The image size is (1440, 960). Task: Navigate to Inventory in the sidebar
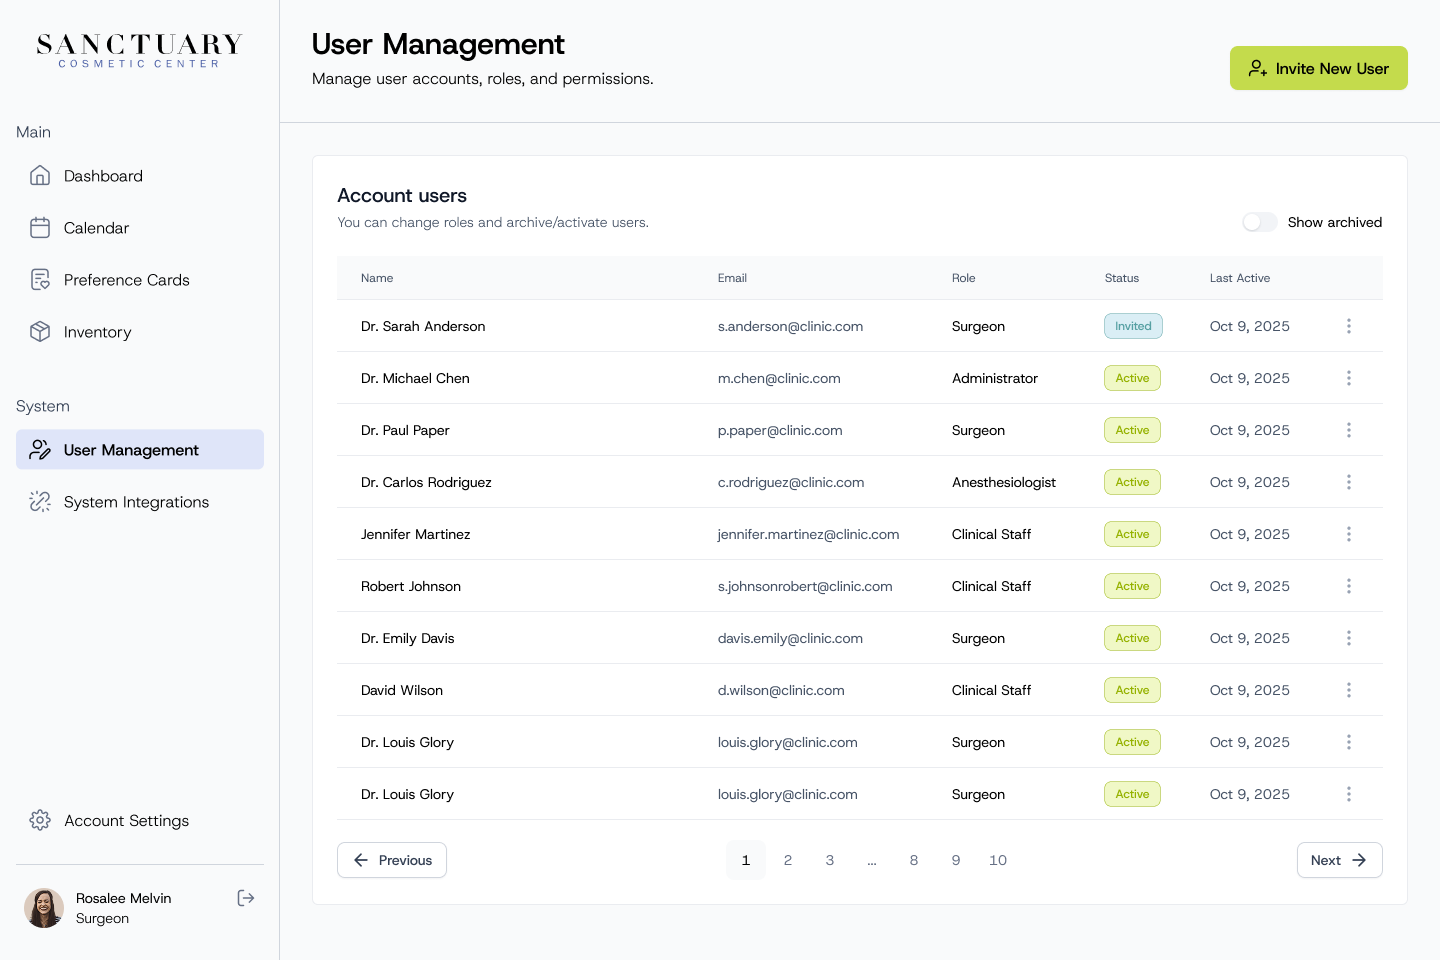pyautogui.click(x=140, y=332)
